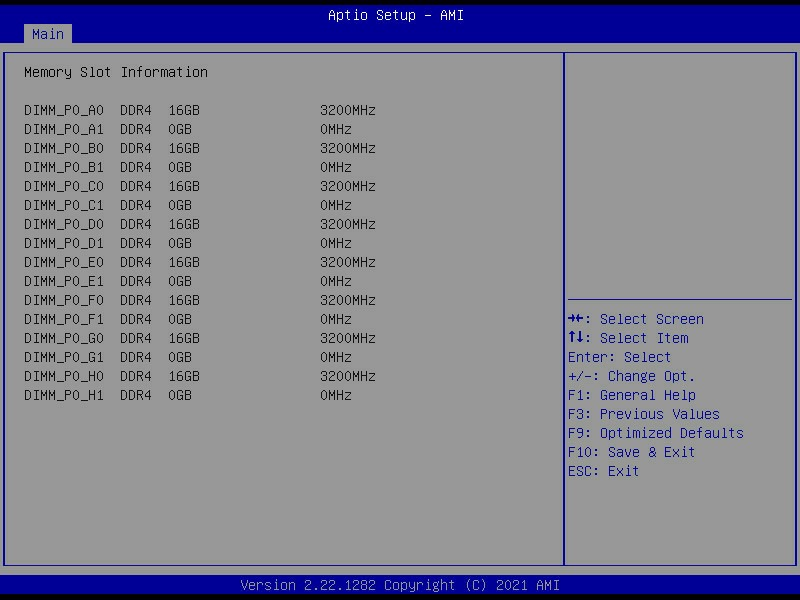
Task: Click the 0MHz value for DIMM_P0_E1
Action: [336, 281]
